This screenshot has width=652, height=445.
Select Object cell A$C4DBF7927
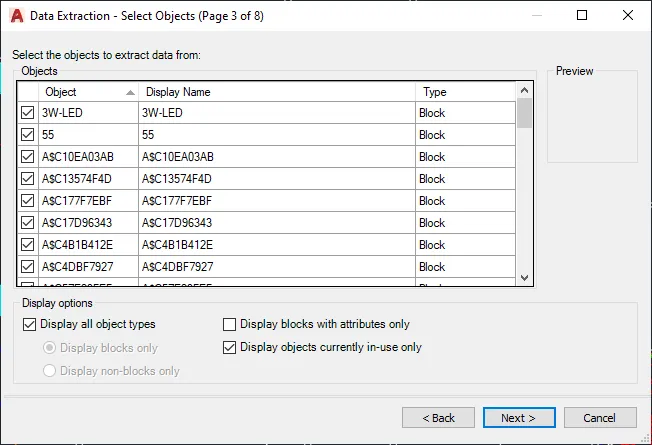tap(89, 267)
